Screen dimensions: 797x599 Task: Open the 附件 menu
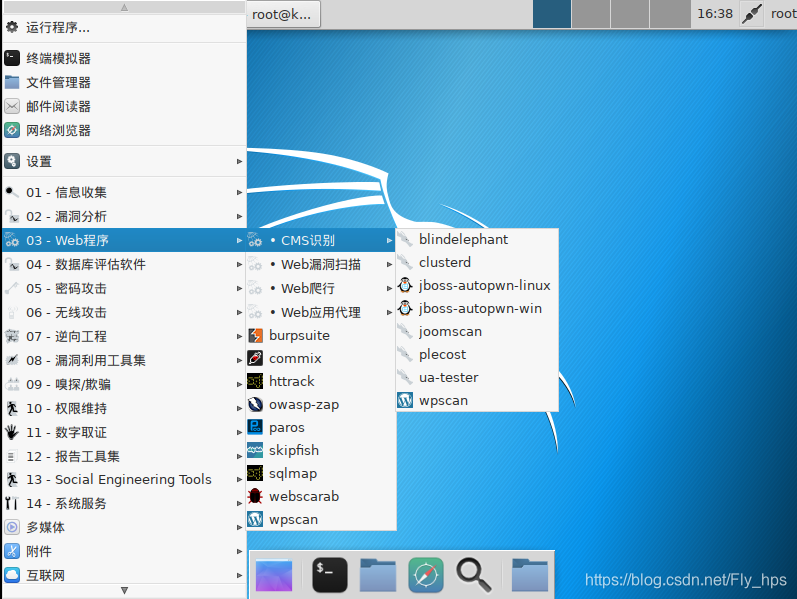point(124,551)
